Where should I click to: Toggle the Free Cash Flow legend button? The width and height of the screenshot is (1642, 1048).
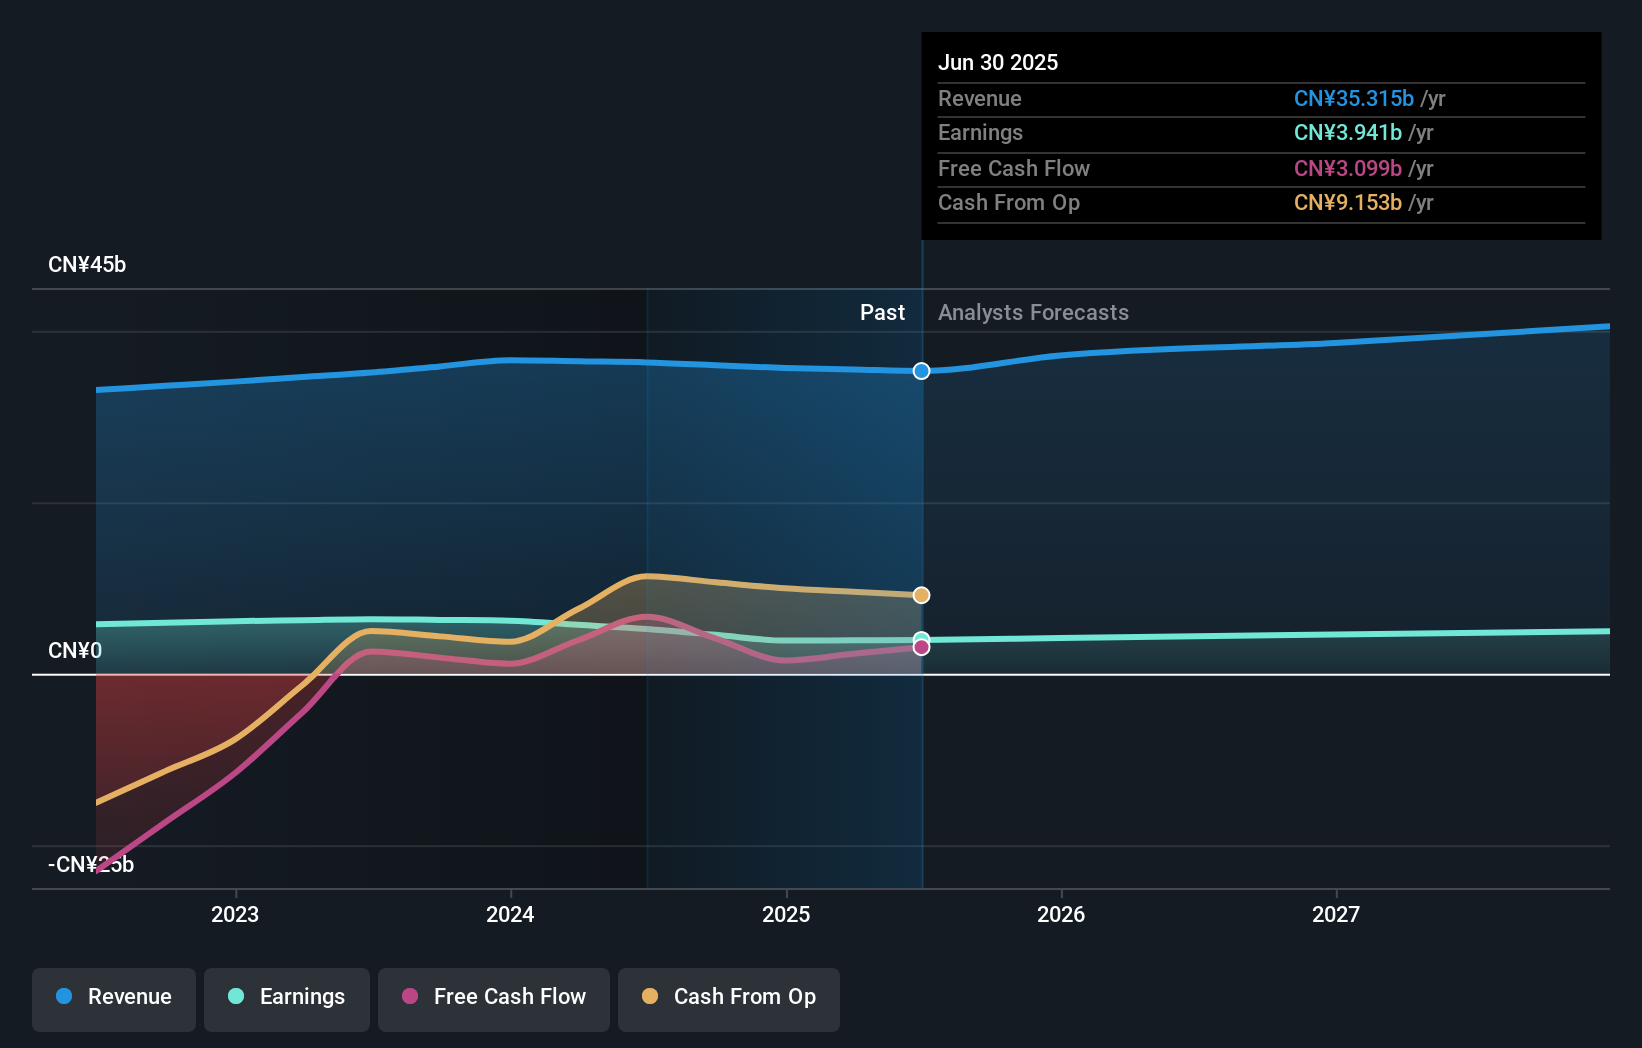494,999
